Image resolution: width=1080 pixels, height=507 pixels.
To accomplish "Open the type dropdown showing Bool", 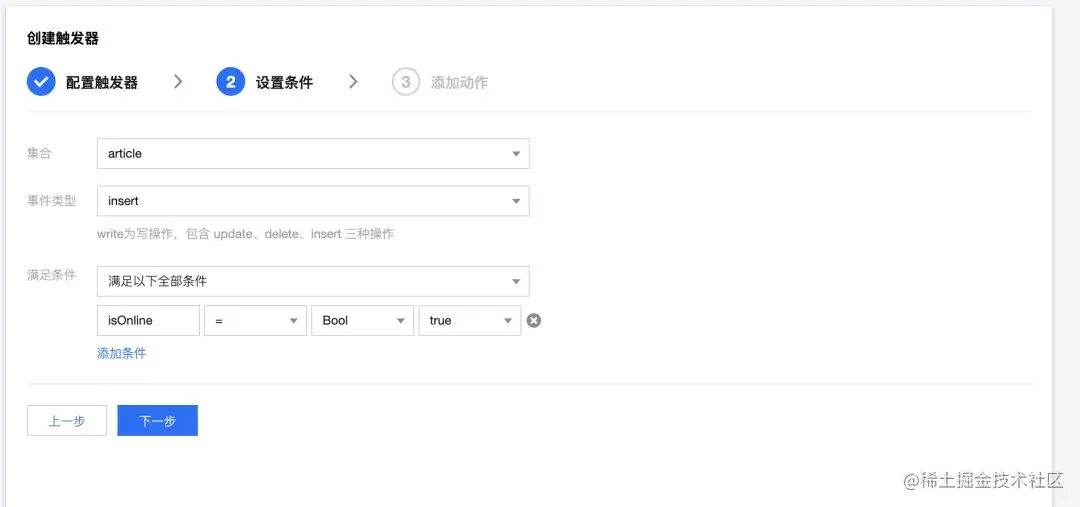I will (x=362, y=320).
